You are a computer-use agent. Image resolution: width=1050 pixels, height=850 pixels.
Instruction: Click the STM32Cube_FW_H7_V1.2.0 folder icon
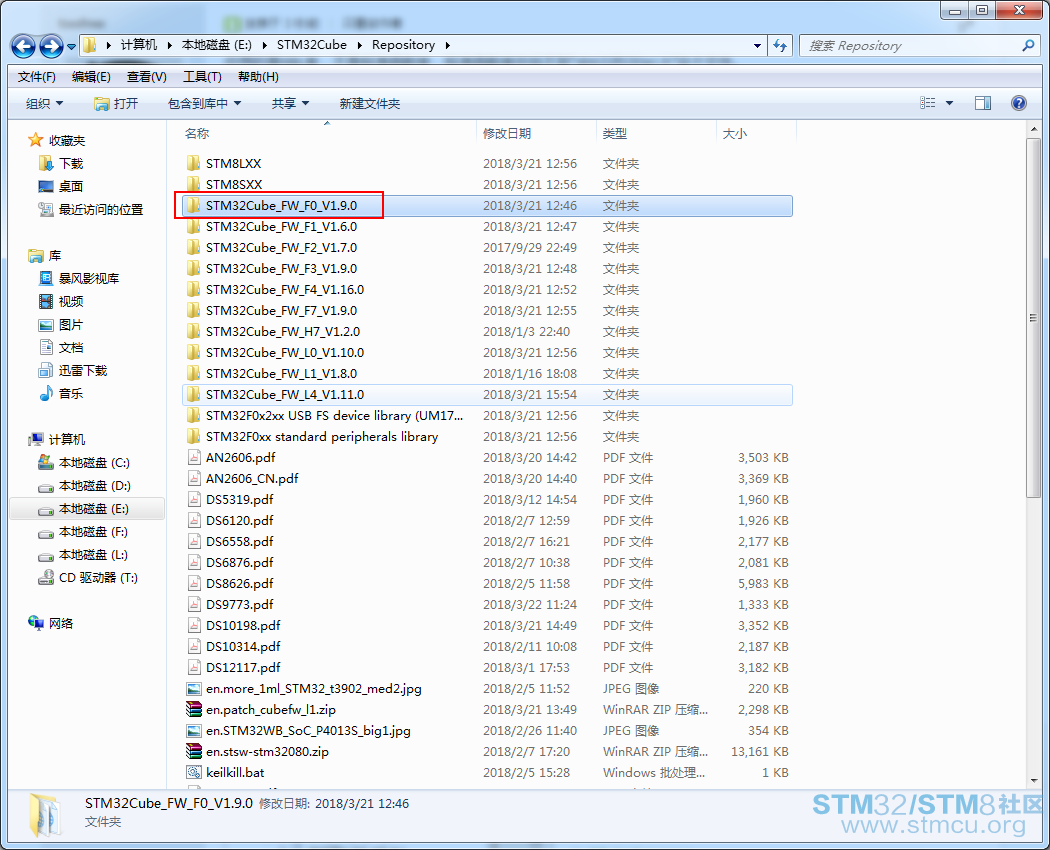(194, 332)
